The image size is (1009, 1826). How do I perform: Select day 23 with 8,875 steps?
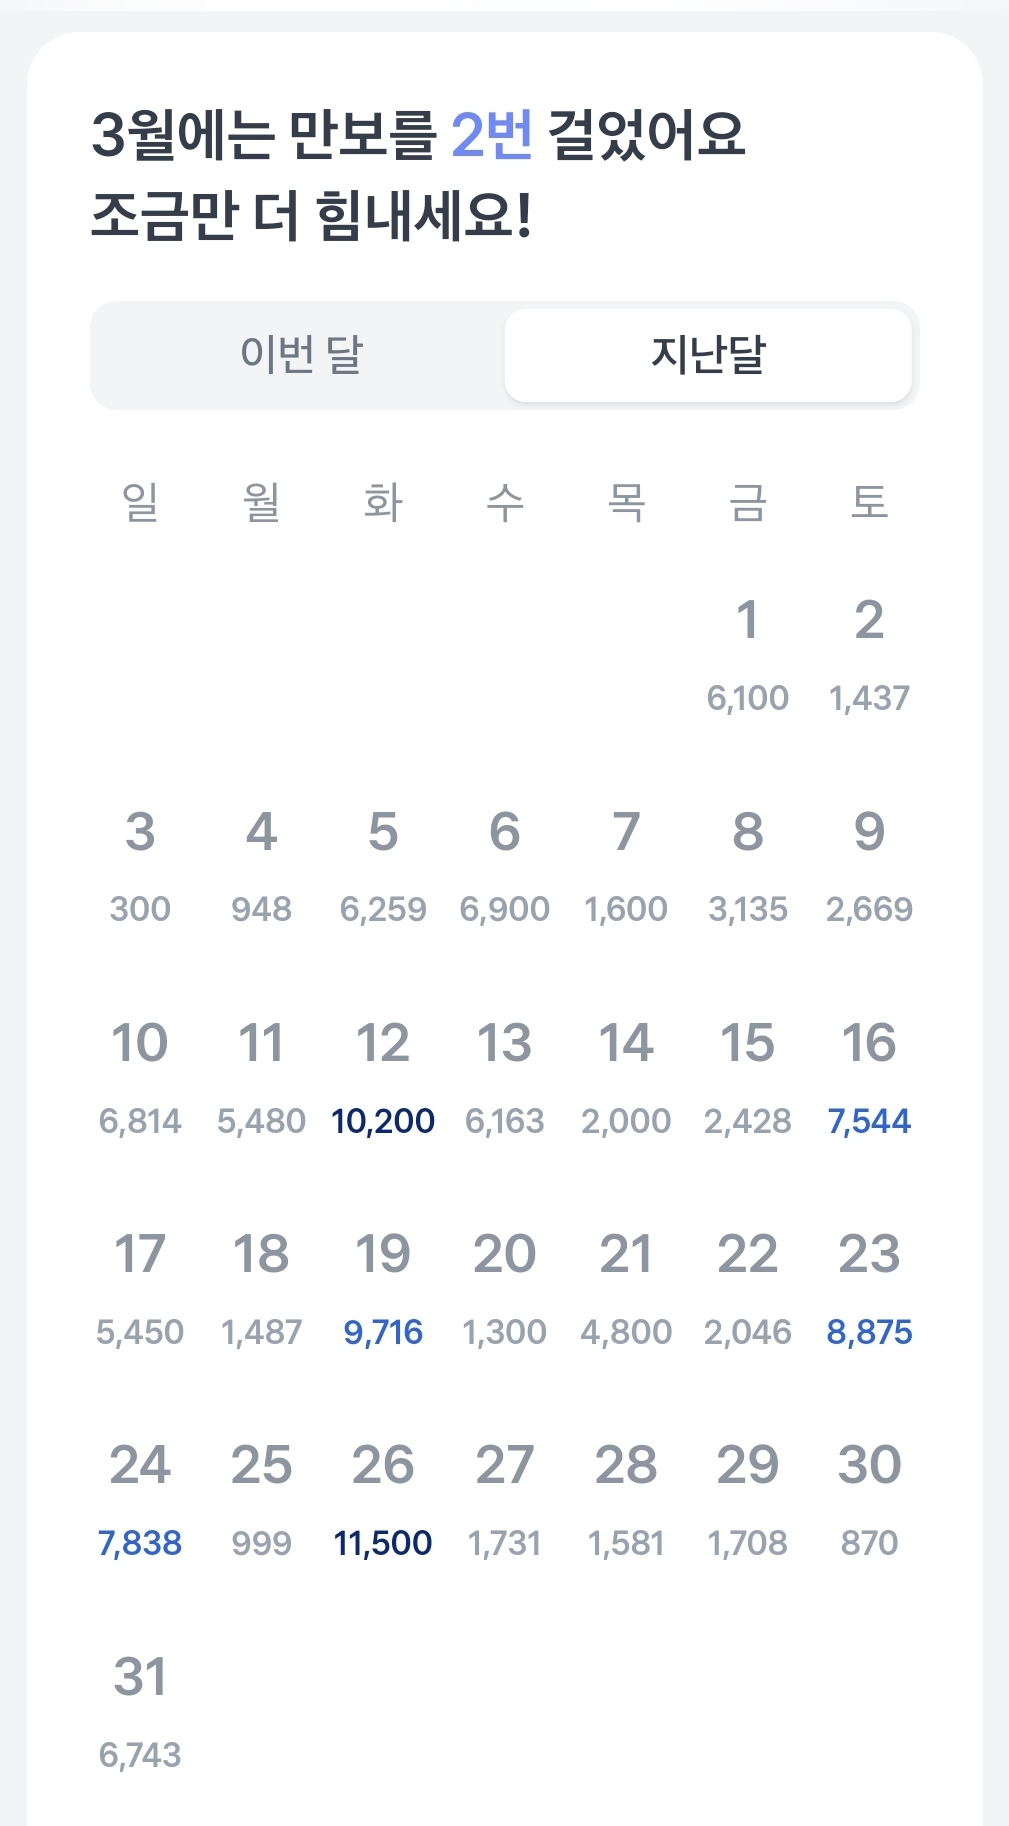(x=869, y=1289)
